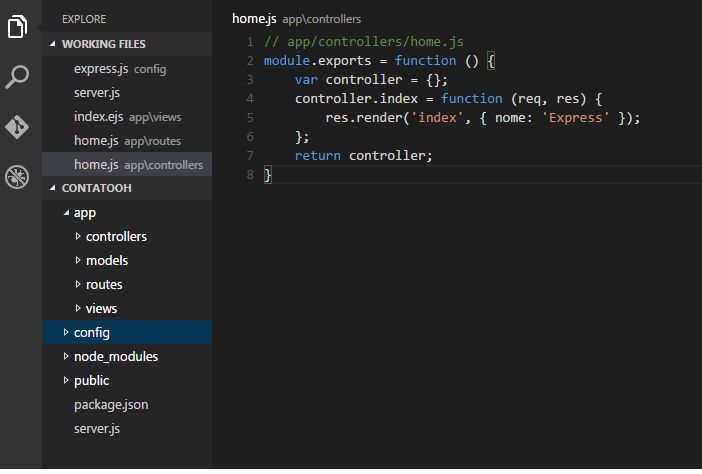This screenshot has width=702, height=474.
Task: Select the public folder label
Action: pyautogui.click(x=91, y=381)
